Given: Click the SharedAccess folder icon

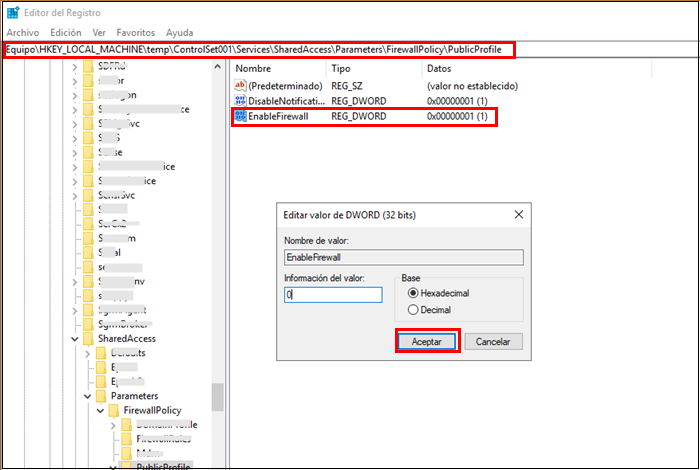Looking at the screenshot, I should click(88, 338).
